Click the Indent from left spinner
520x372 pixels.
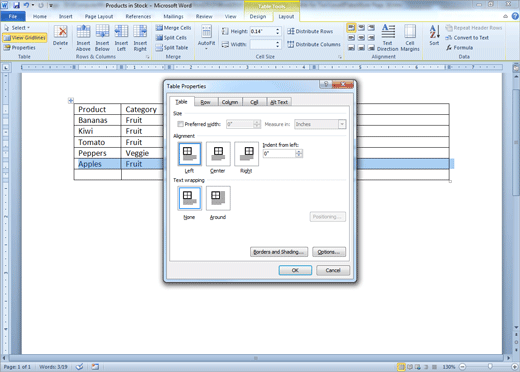pyautogui.click(x=299, y=153)
